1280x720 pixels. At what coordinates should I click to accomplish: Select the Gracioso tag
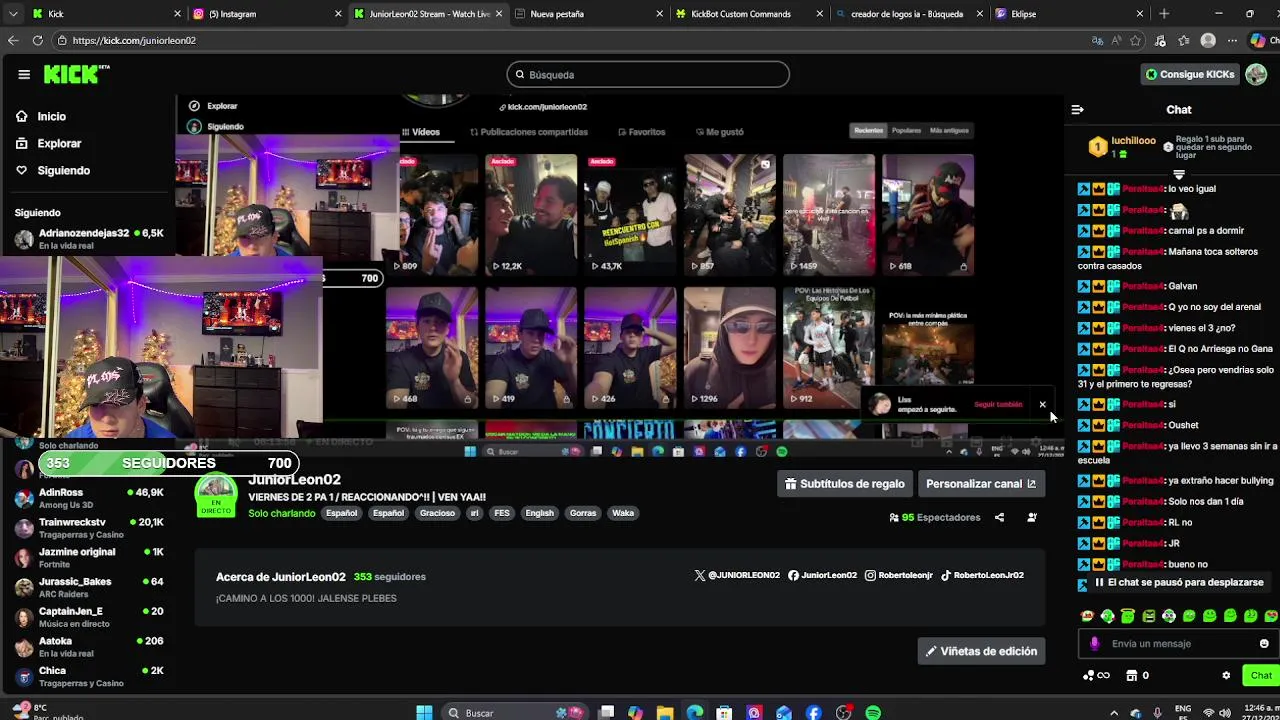pyautogui.click(x=437, y=513)
